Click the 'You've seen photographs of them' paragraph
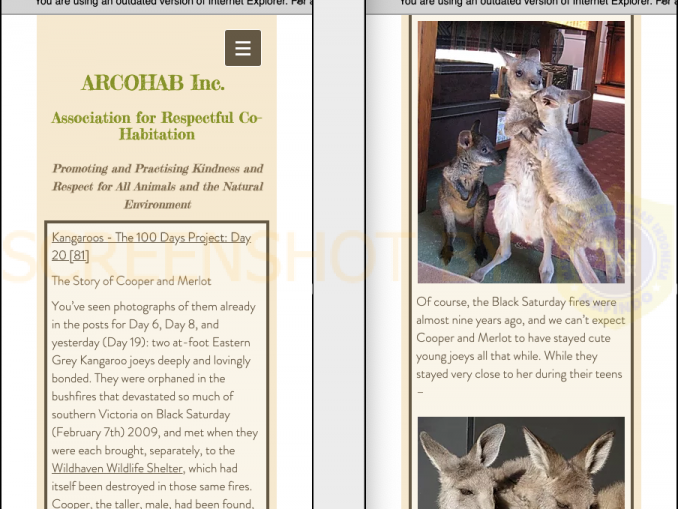This screenshot has height=509, width=678. (x=155, y=405)
